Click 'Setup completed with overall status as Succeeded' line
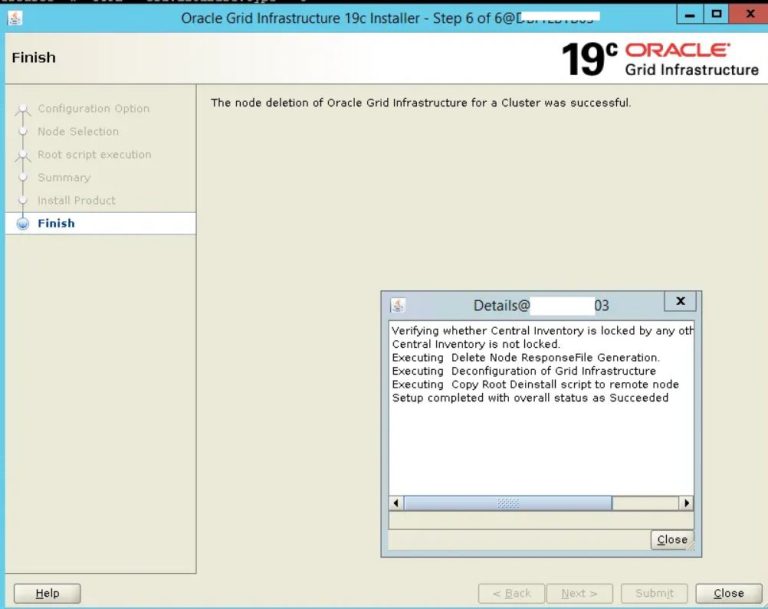768x609 pixels. [x=530, y=398]
